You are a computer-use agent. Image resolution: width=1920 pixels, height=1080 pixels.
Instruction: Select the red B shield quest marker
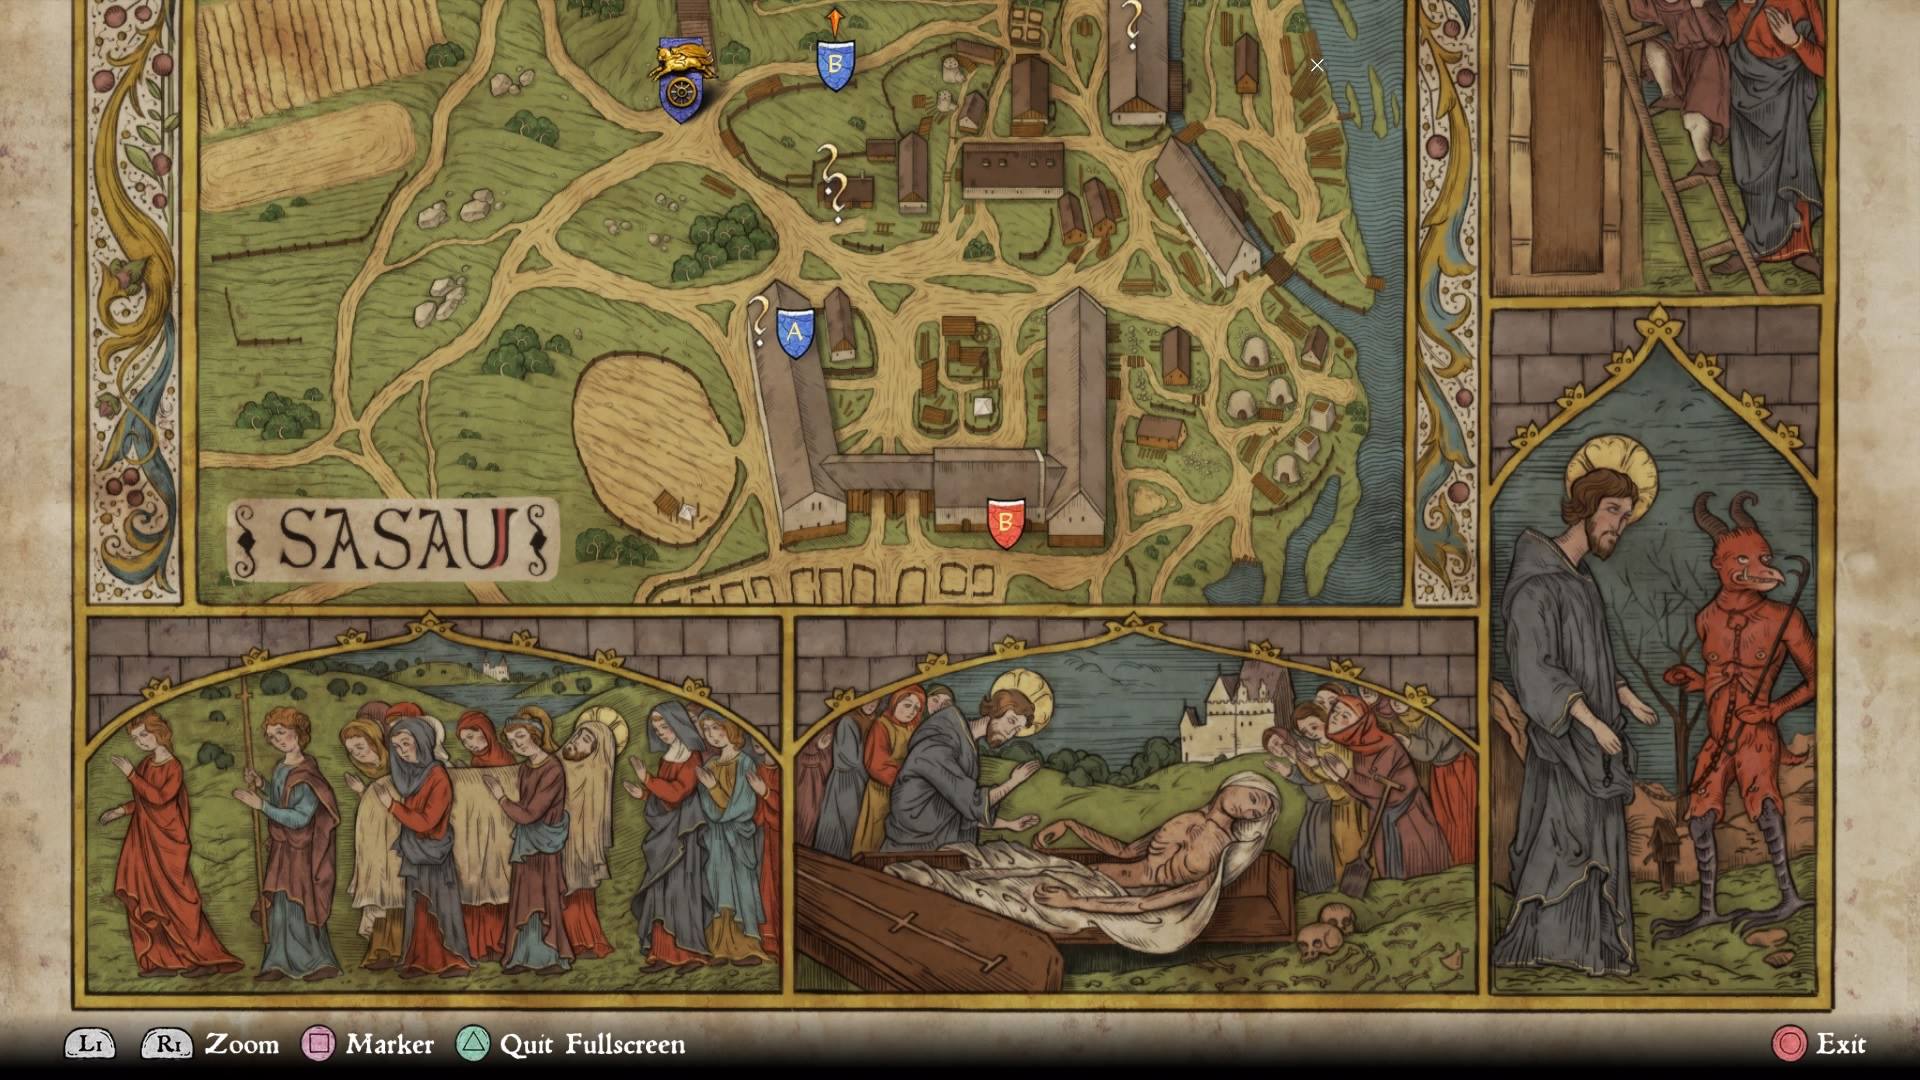coord(1006,524)
